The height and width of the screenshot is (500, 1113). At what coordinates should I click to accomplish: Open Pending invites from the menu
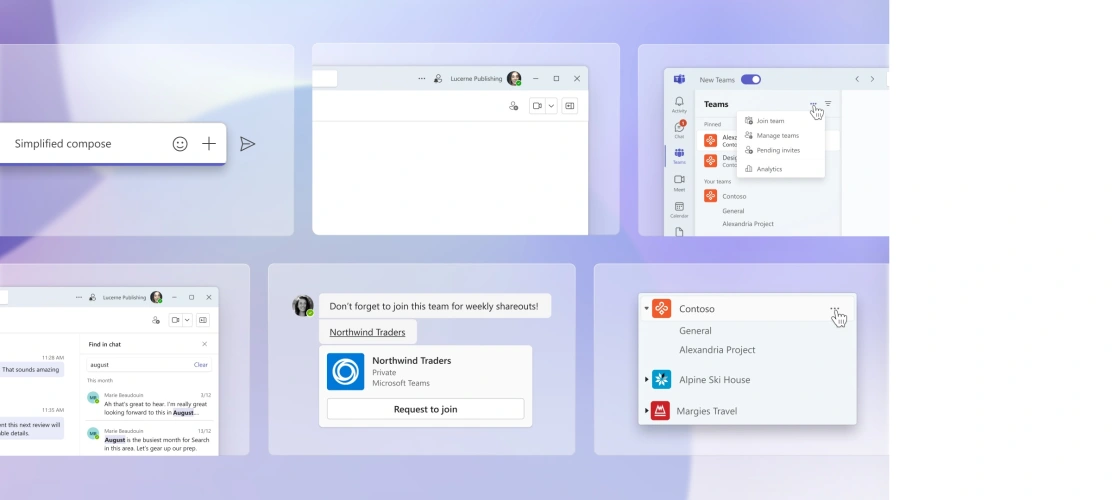(x=777, y=150)
